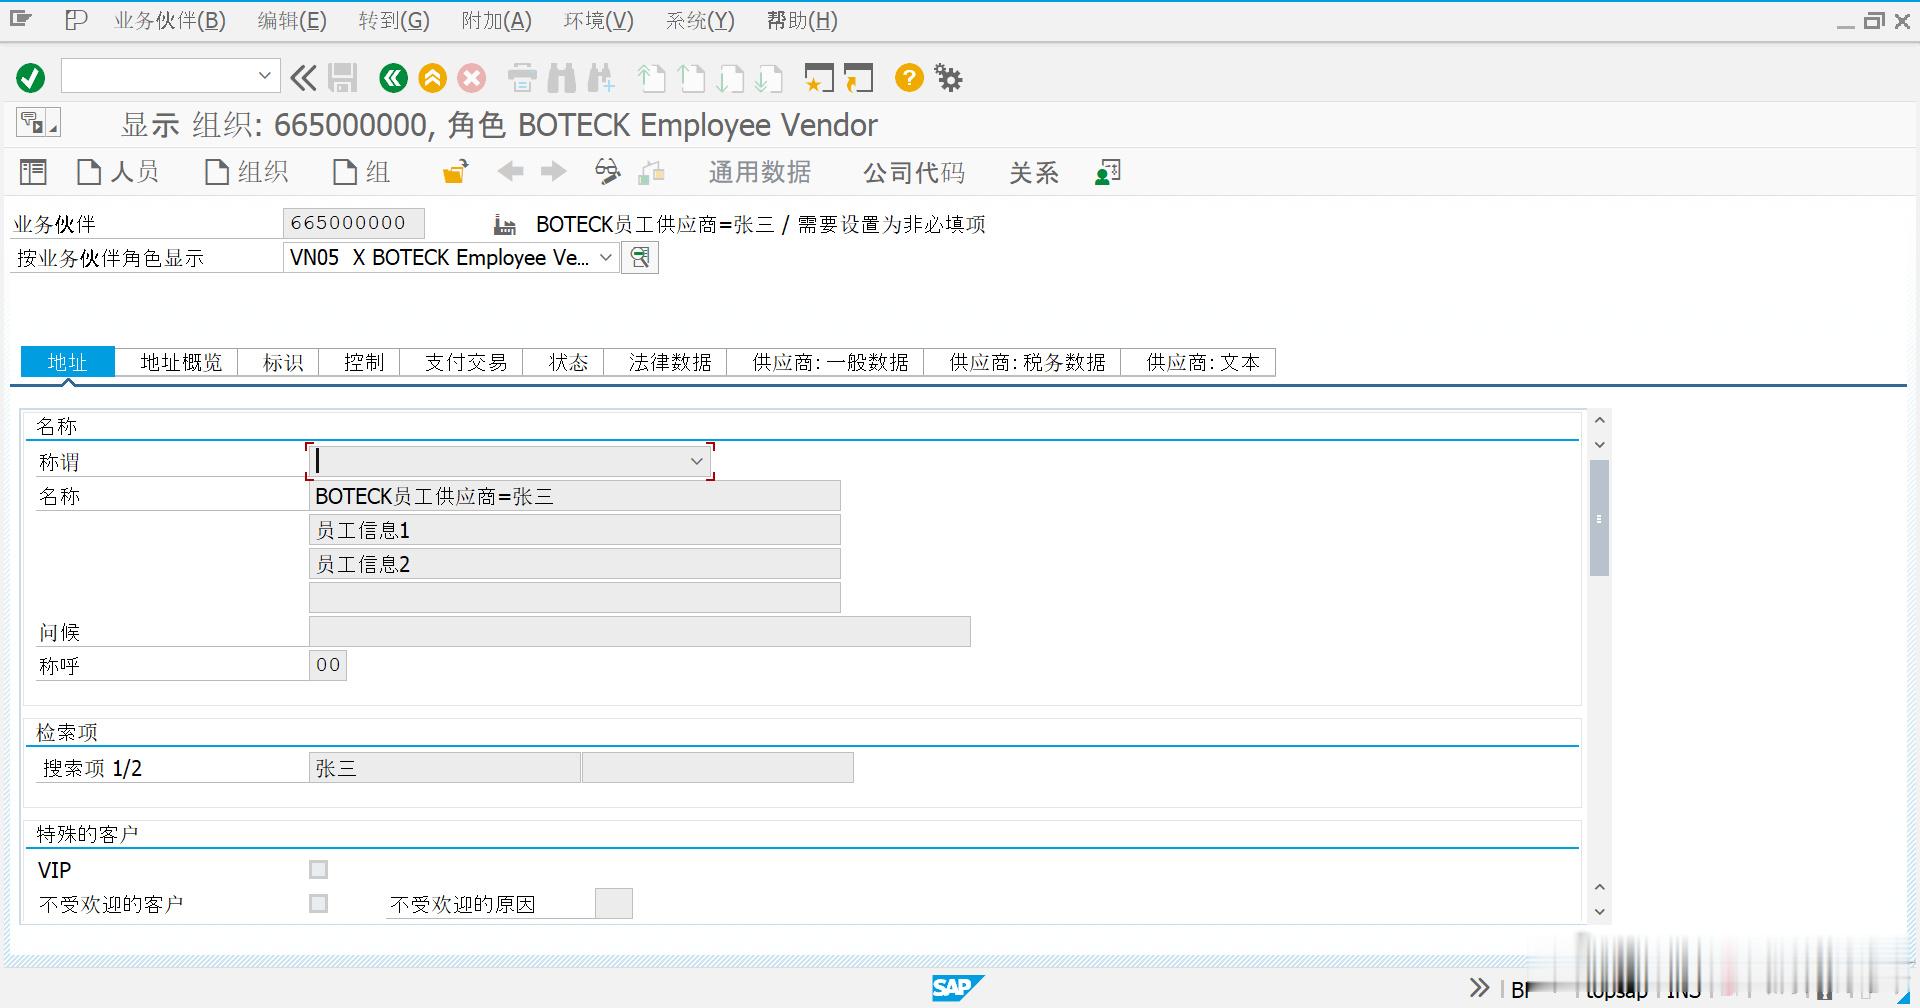Click the yellow Exit icon
Viewport: 1920px width, 1008px height.
[432, 77]
